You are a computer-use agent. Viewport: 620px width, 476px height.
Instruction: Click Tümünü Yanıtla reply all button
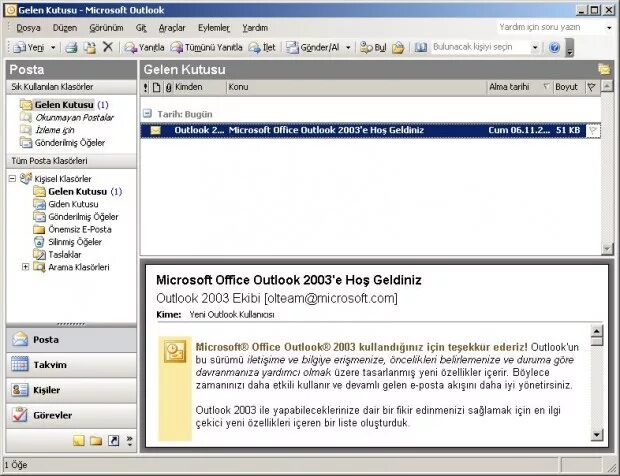coord(206,47)
